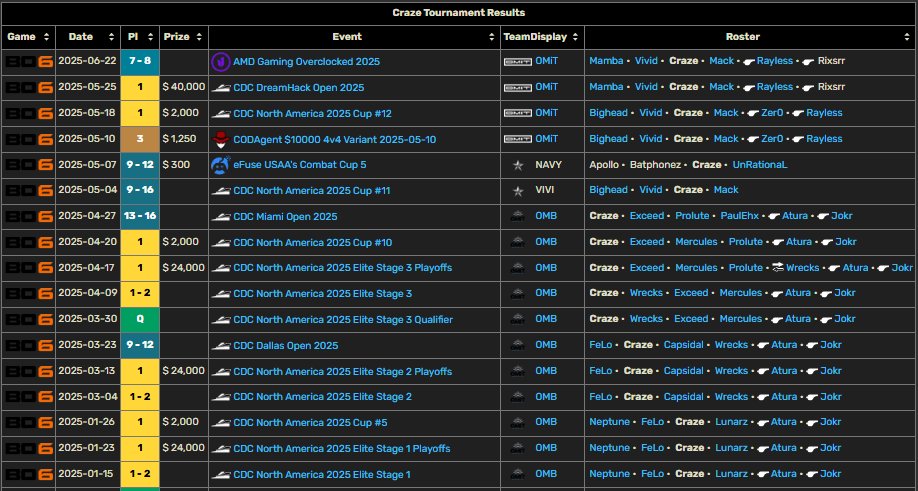Screen dimensions: 918x491
Task: Select the 13 - 16 placement cell
Action: click(140, 216)
